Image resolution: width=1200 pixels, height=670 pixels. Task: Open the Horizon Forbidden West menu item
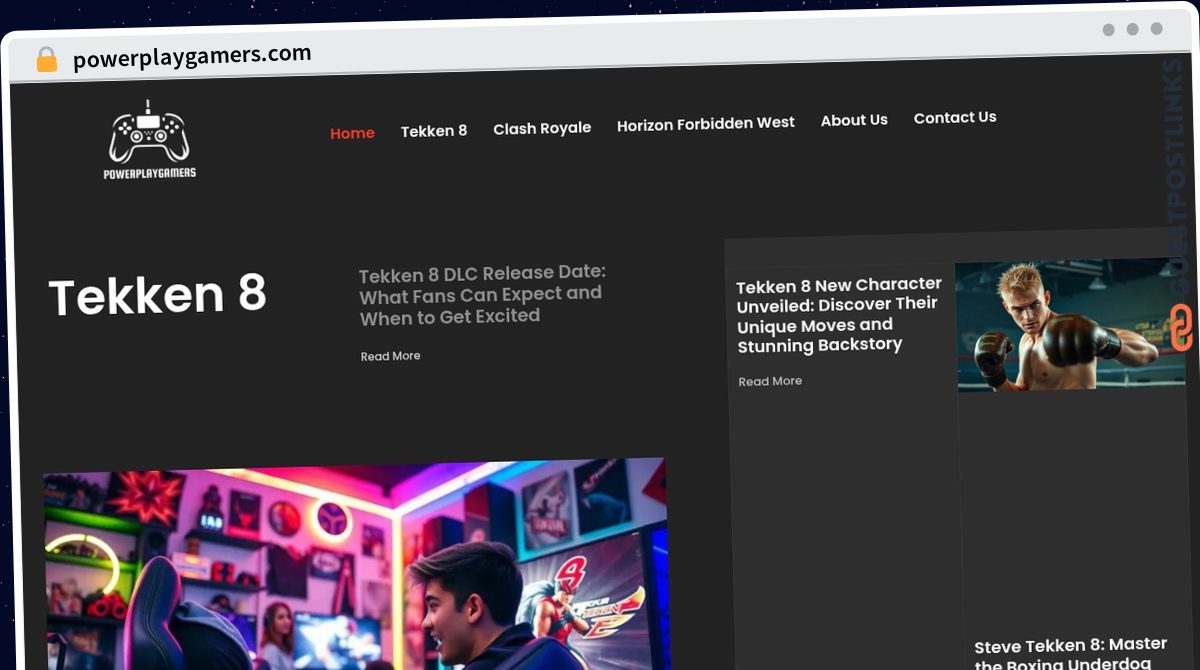coord(706,124)
